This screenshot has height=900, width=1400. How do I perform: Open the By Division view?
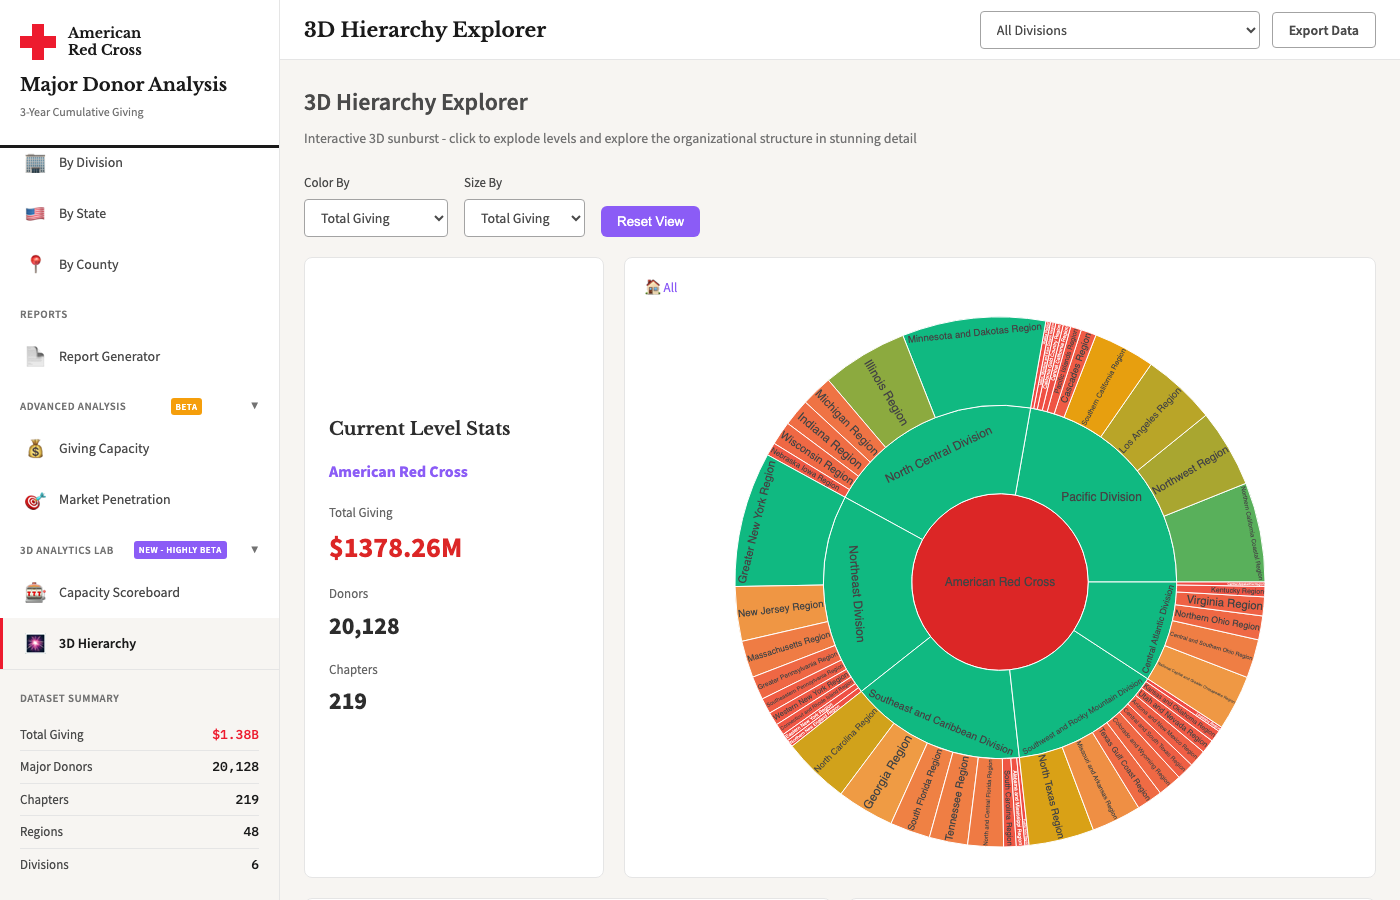(140, 163)
